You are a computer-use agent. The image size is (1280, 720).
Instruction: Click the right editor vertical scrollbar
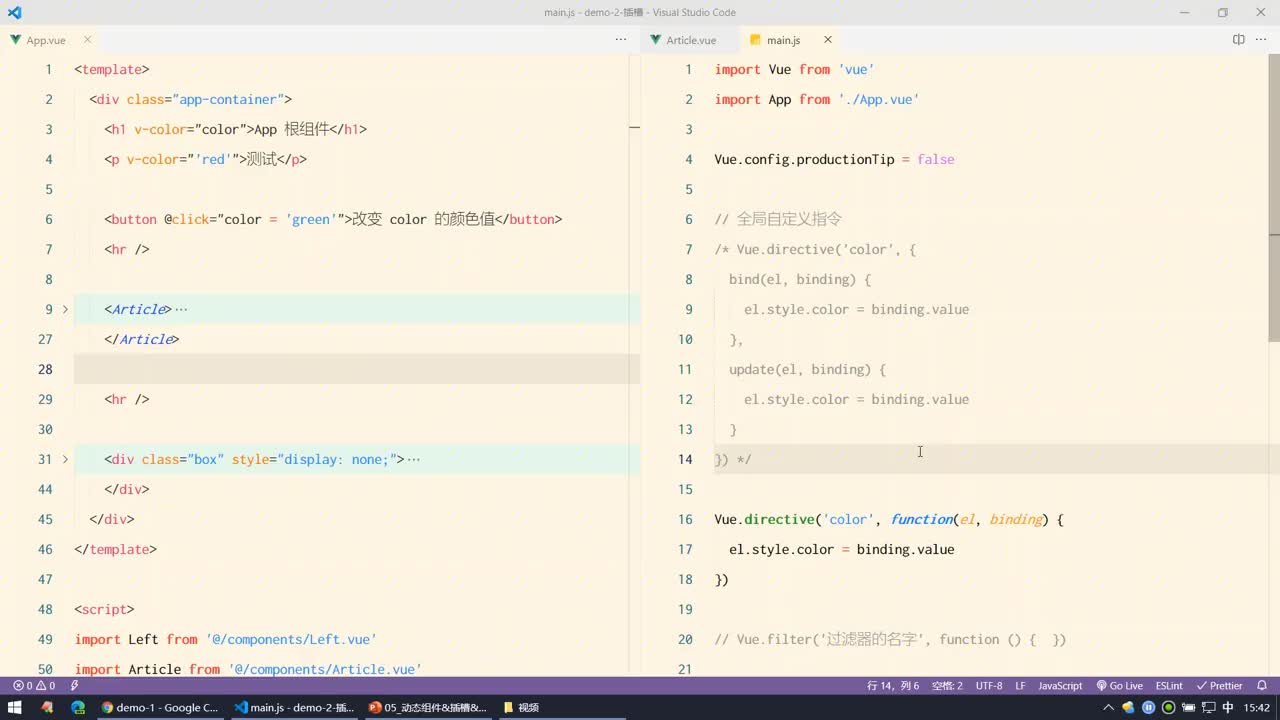pyautogui.click(x=1274, y=197)
